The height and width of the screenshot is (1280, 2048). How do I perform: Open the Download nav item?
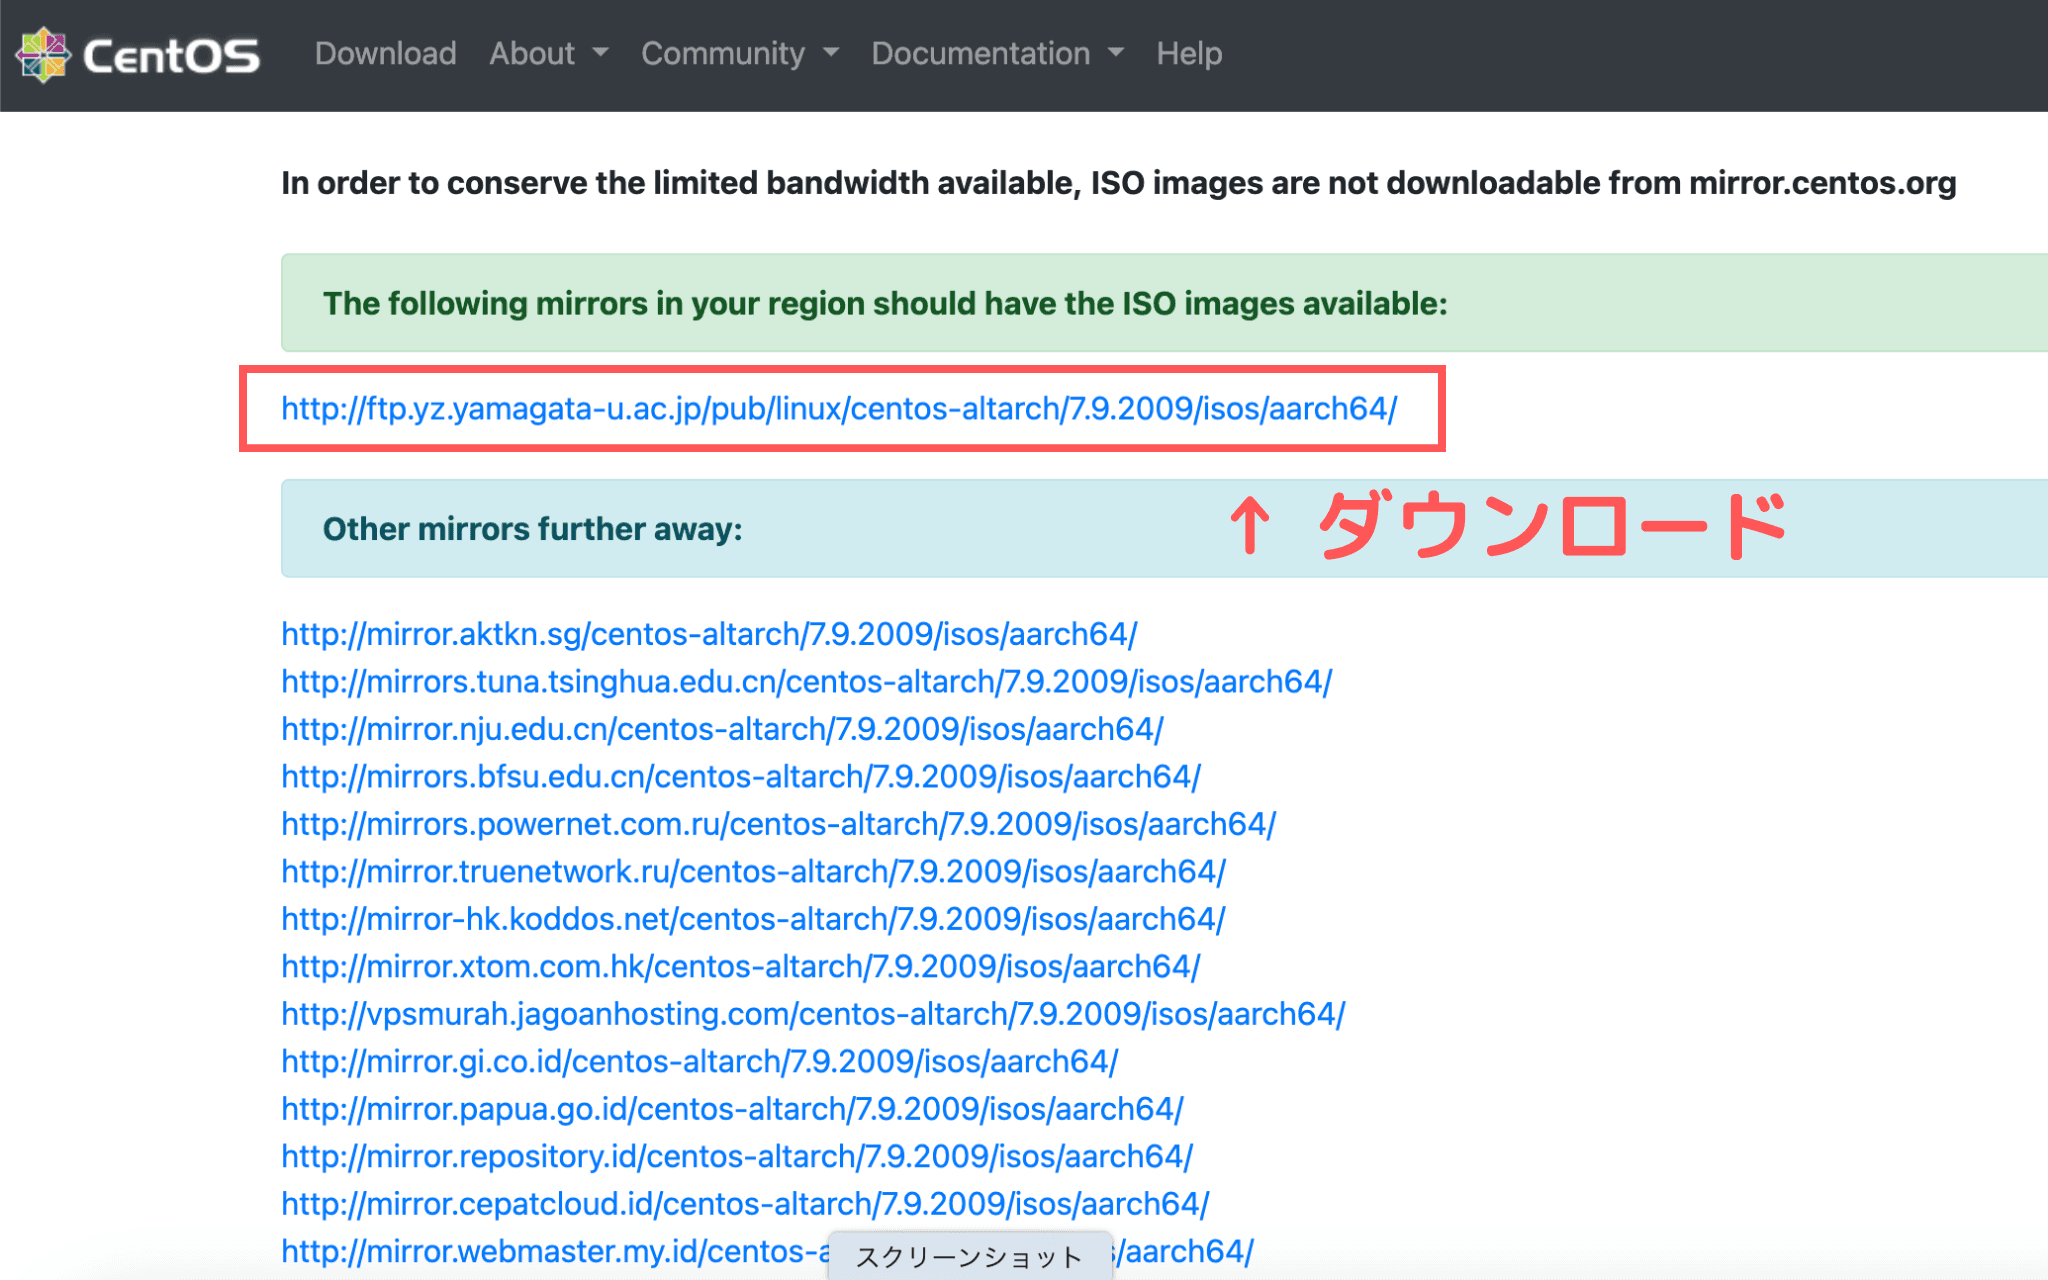pos(385,53)
